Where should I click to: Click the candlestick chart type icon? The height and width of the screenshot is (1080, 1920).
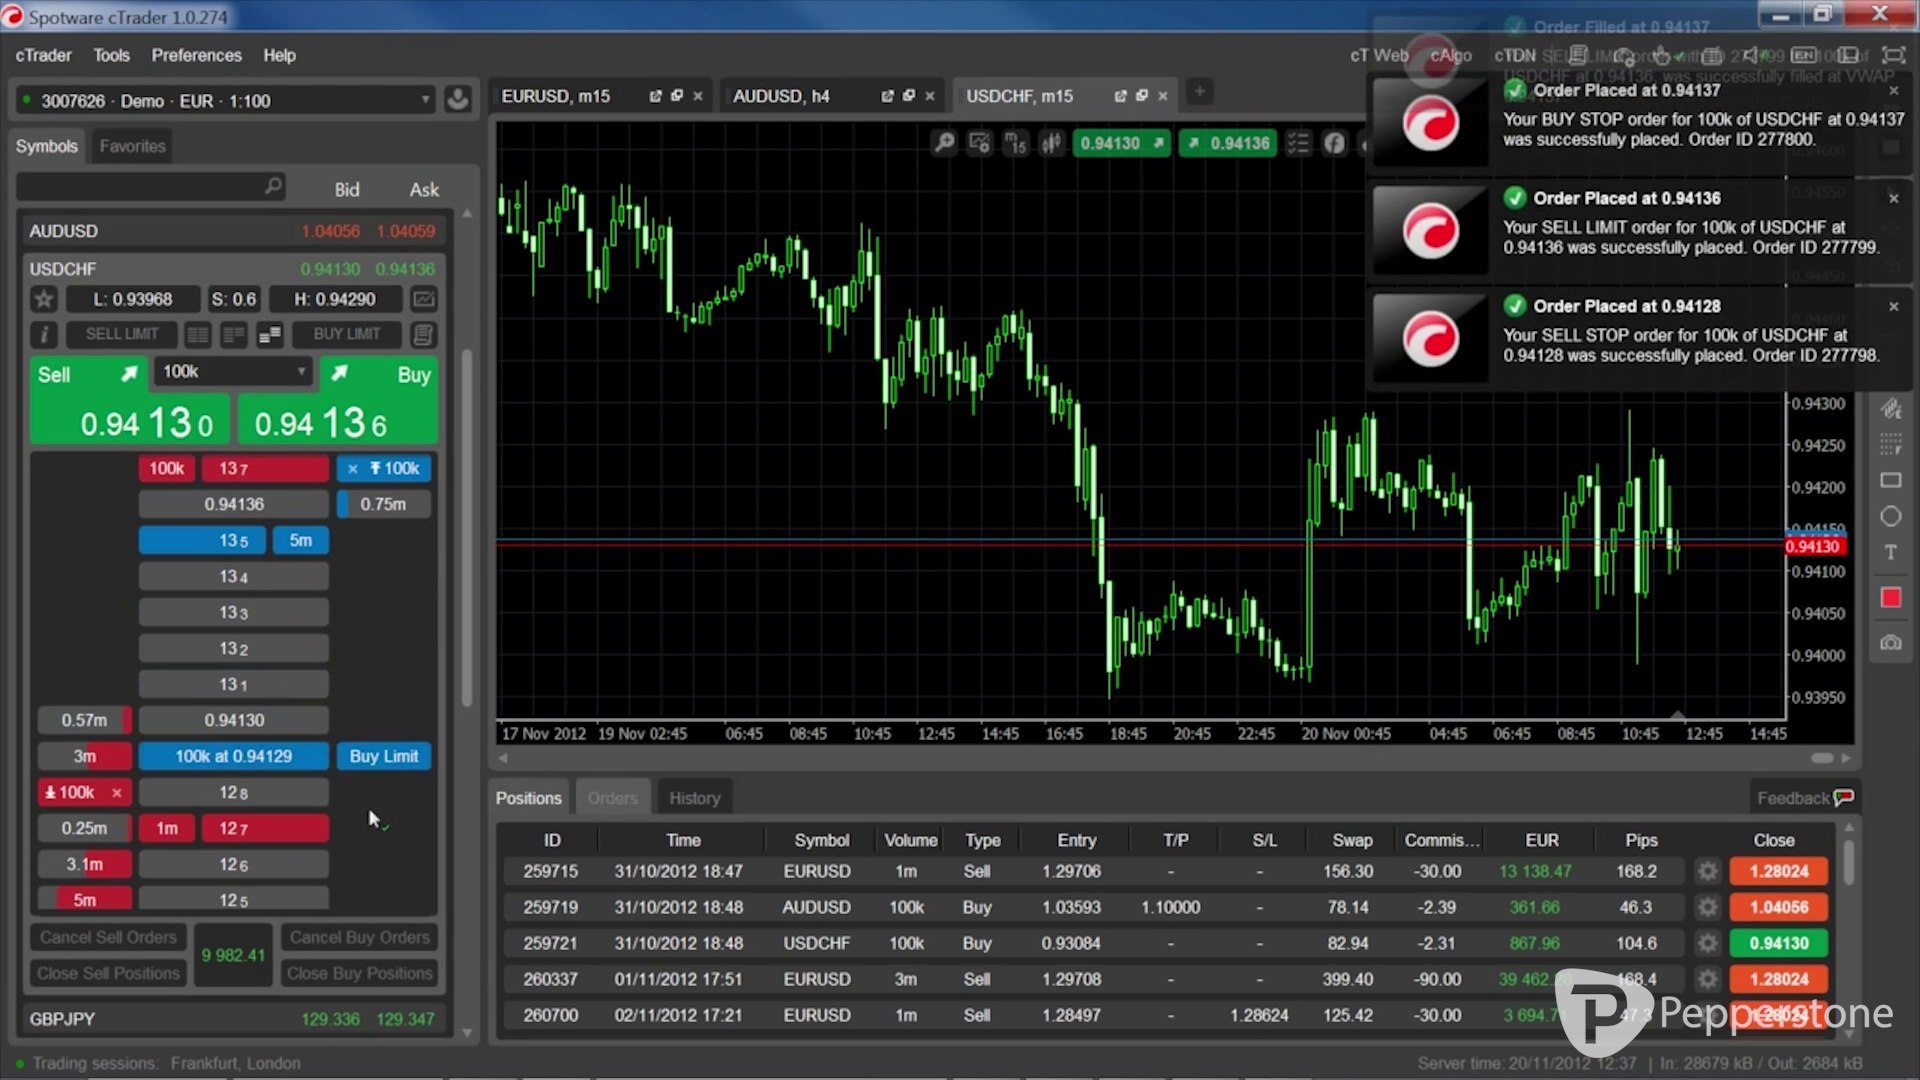coord(1051,143)
